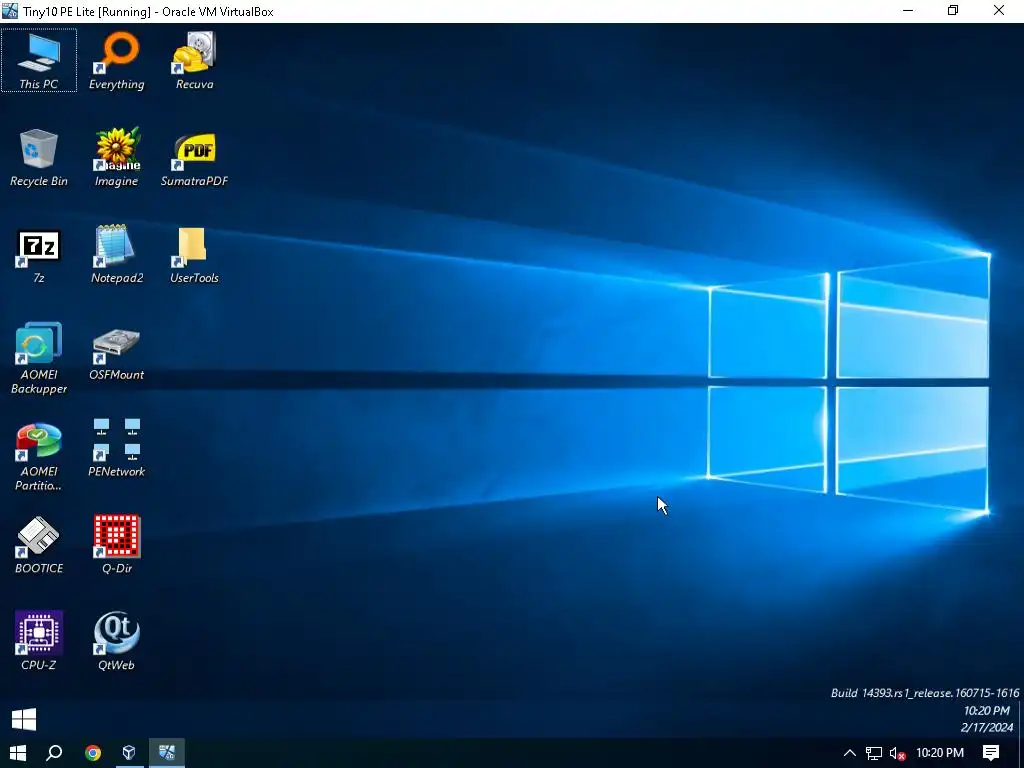Minimize the VirtualBox VM window
This screenshot has width=1024, height=768.
(x=908, y=10)
